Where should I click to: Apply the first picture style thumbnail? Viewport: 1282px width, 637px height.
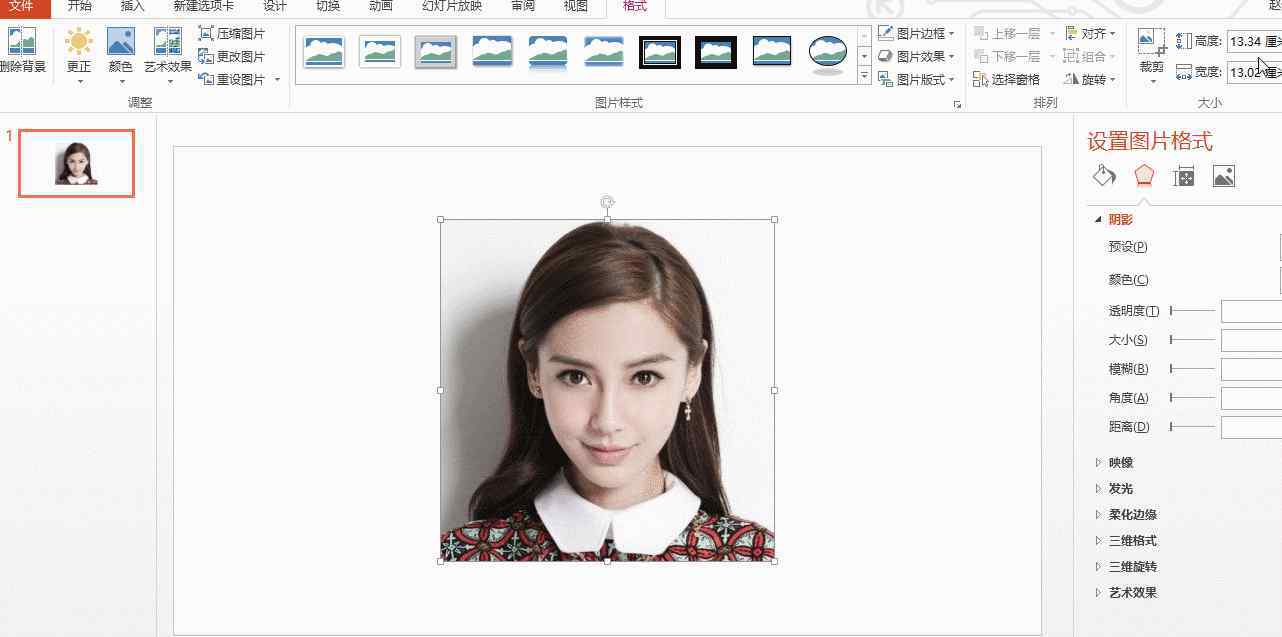coord(324,52)
